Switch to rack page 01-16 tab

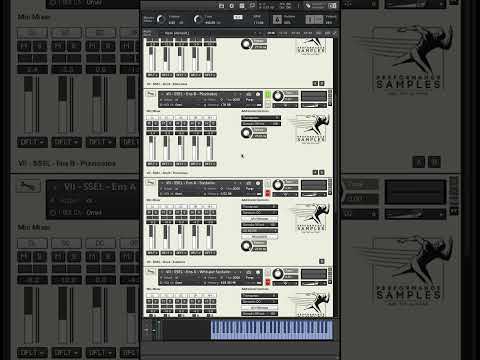point(271,33)
